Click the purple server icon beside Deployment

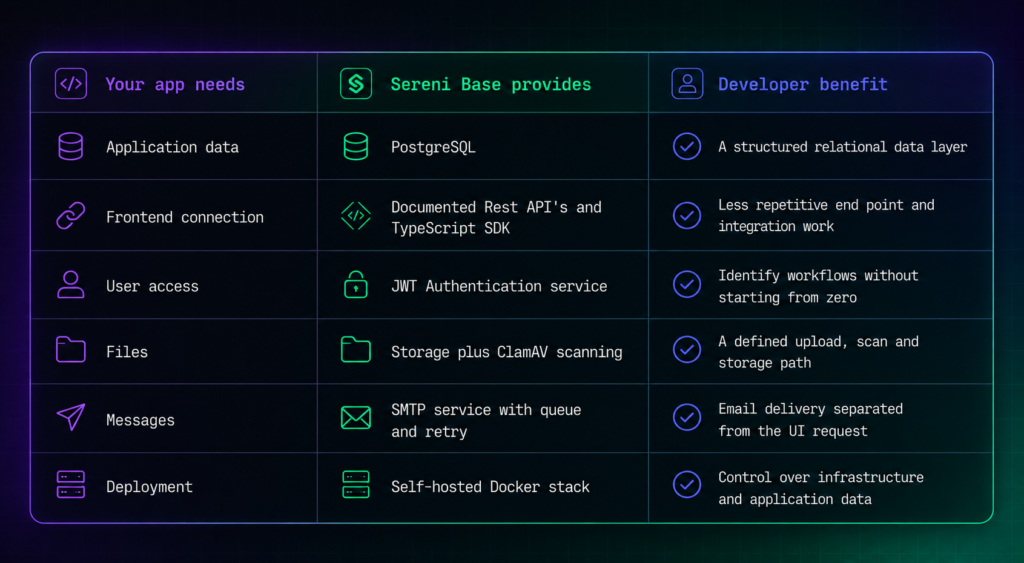[71, 485]
